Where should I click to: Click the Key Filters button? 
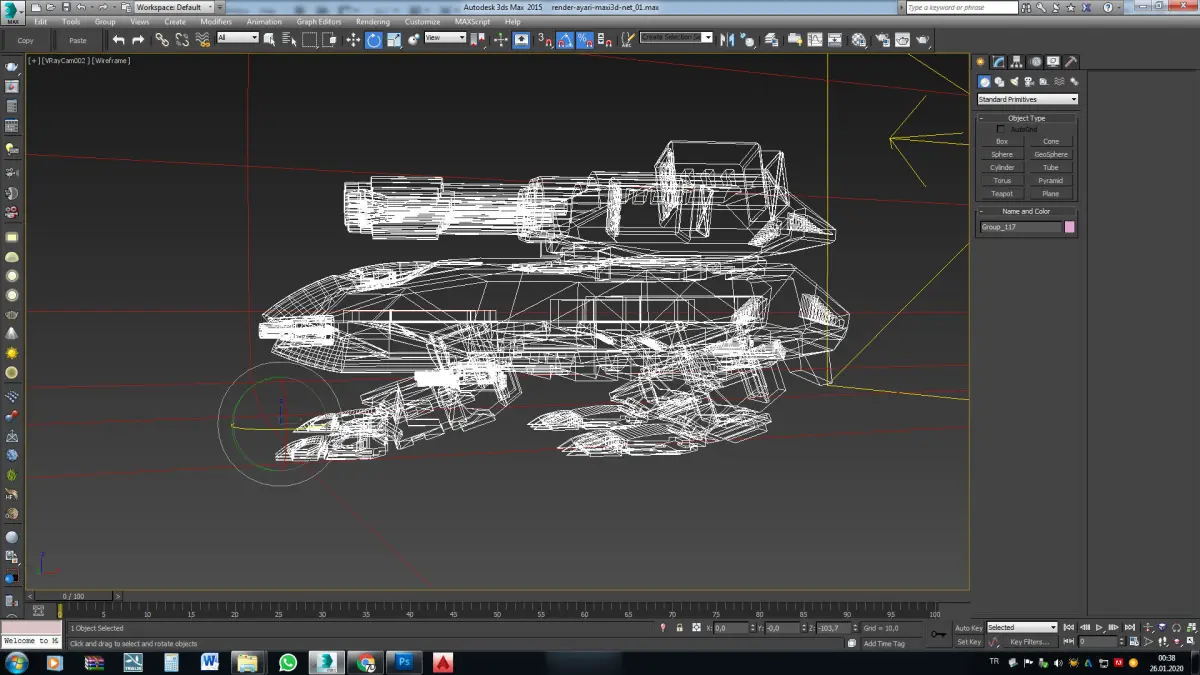tap(1029, 642)
